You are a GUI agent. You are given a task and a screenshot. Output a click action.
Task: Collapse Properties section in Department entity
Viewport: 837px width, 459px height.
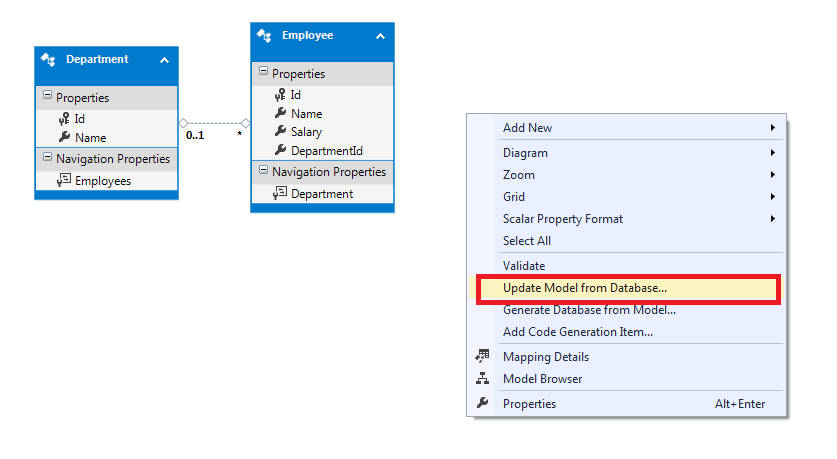[48, 95]
